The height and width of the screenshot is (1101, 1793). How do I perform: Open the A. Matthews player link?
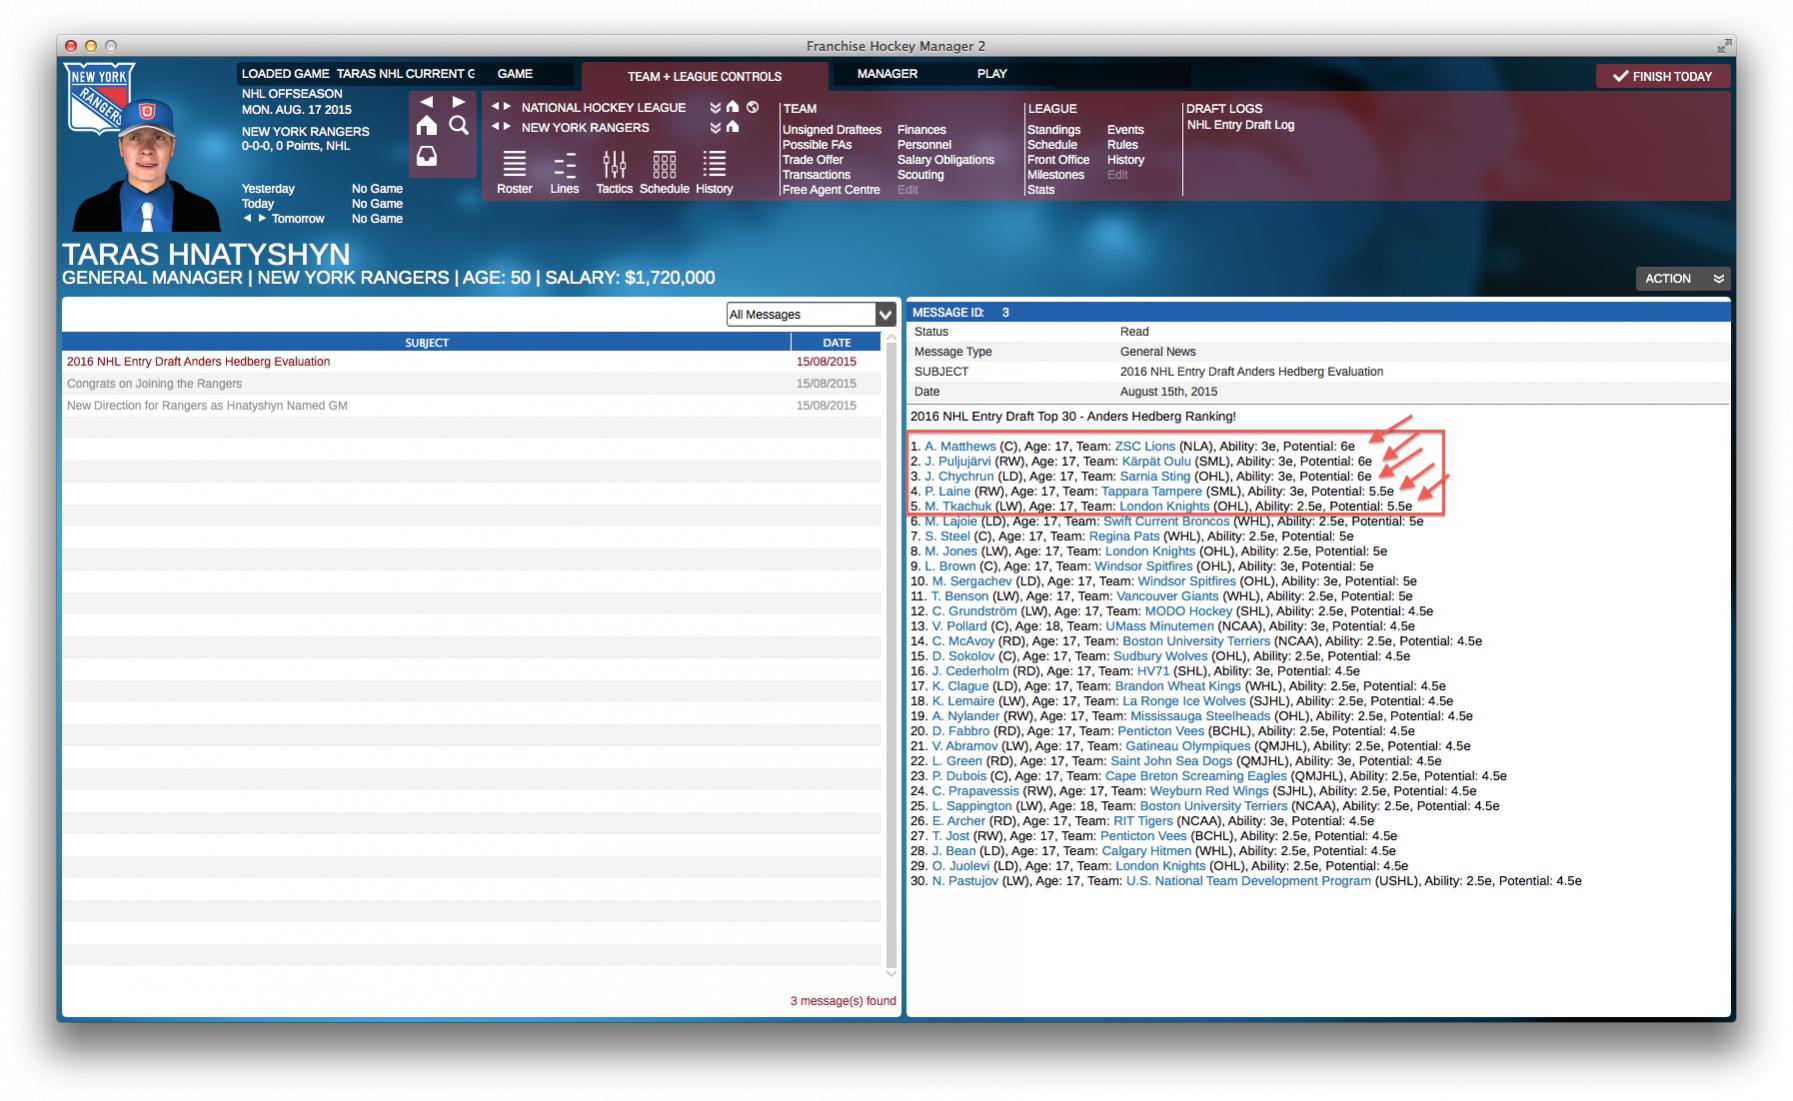click(x=960, y=447)
